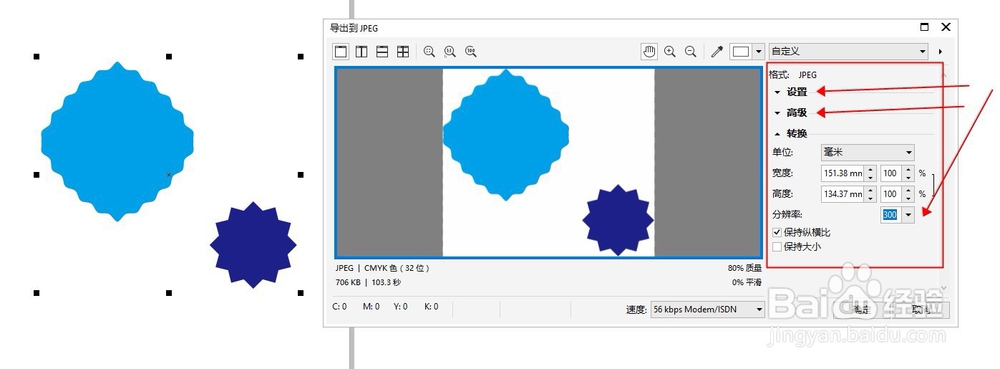The height and width of the screenshot is (369, 1000).
Task: Click the C: 0 color readout
Action: (340, 307)
